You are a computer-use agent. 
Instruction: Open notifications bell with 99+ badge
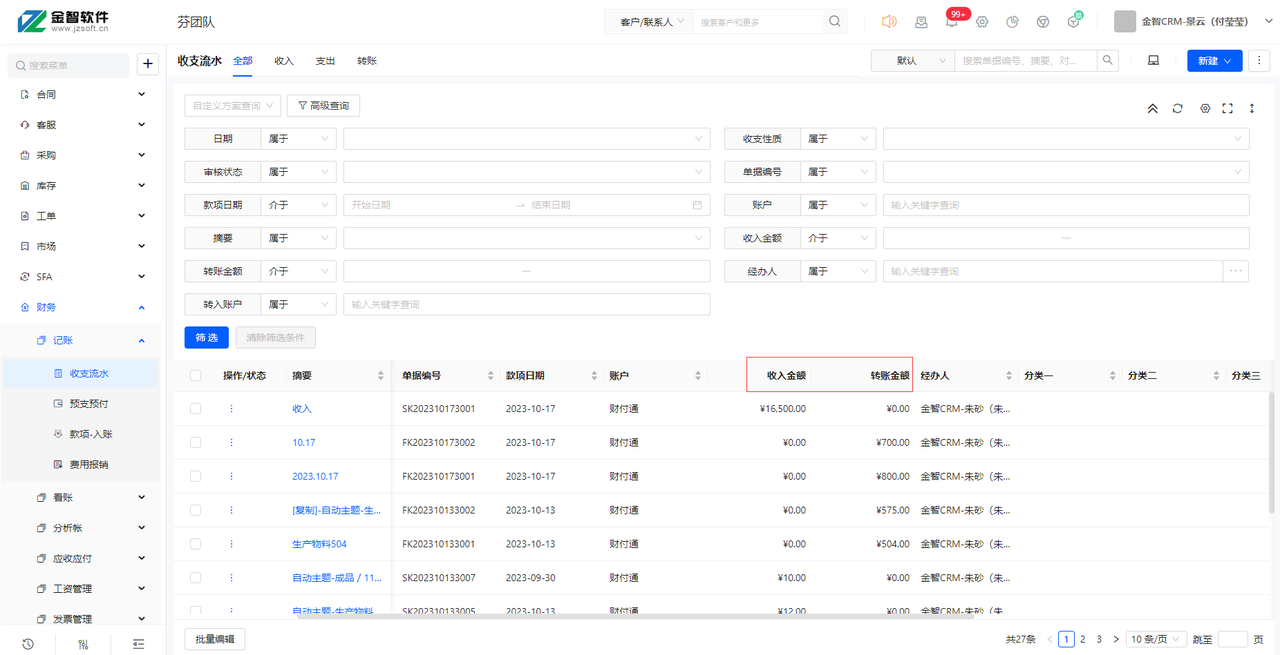[951, 21]
